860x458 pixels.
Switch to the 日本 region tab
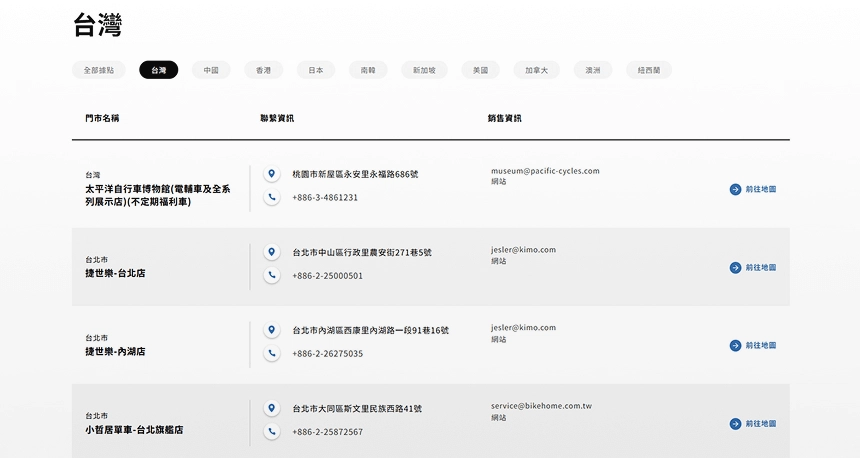click(x=315, y=70)
